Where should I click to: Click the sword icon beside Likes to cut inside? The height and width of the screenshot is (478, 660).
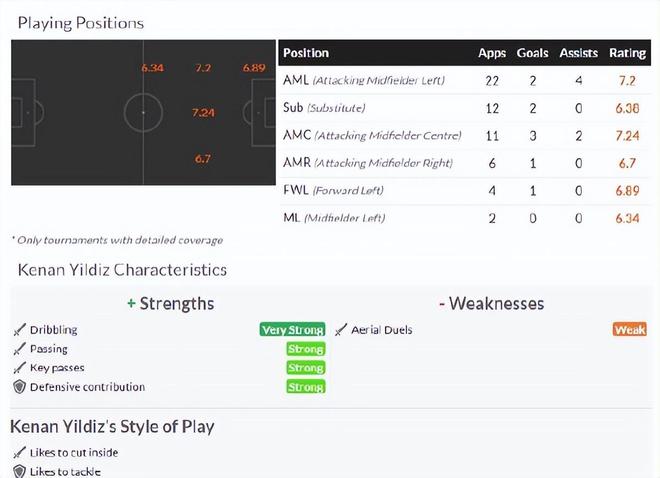point(19,453)
